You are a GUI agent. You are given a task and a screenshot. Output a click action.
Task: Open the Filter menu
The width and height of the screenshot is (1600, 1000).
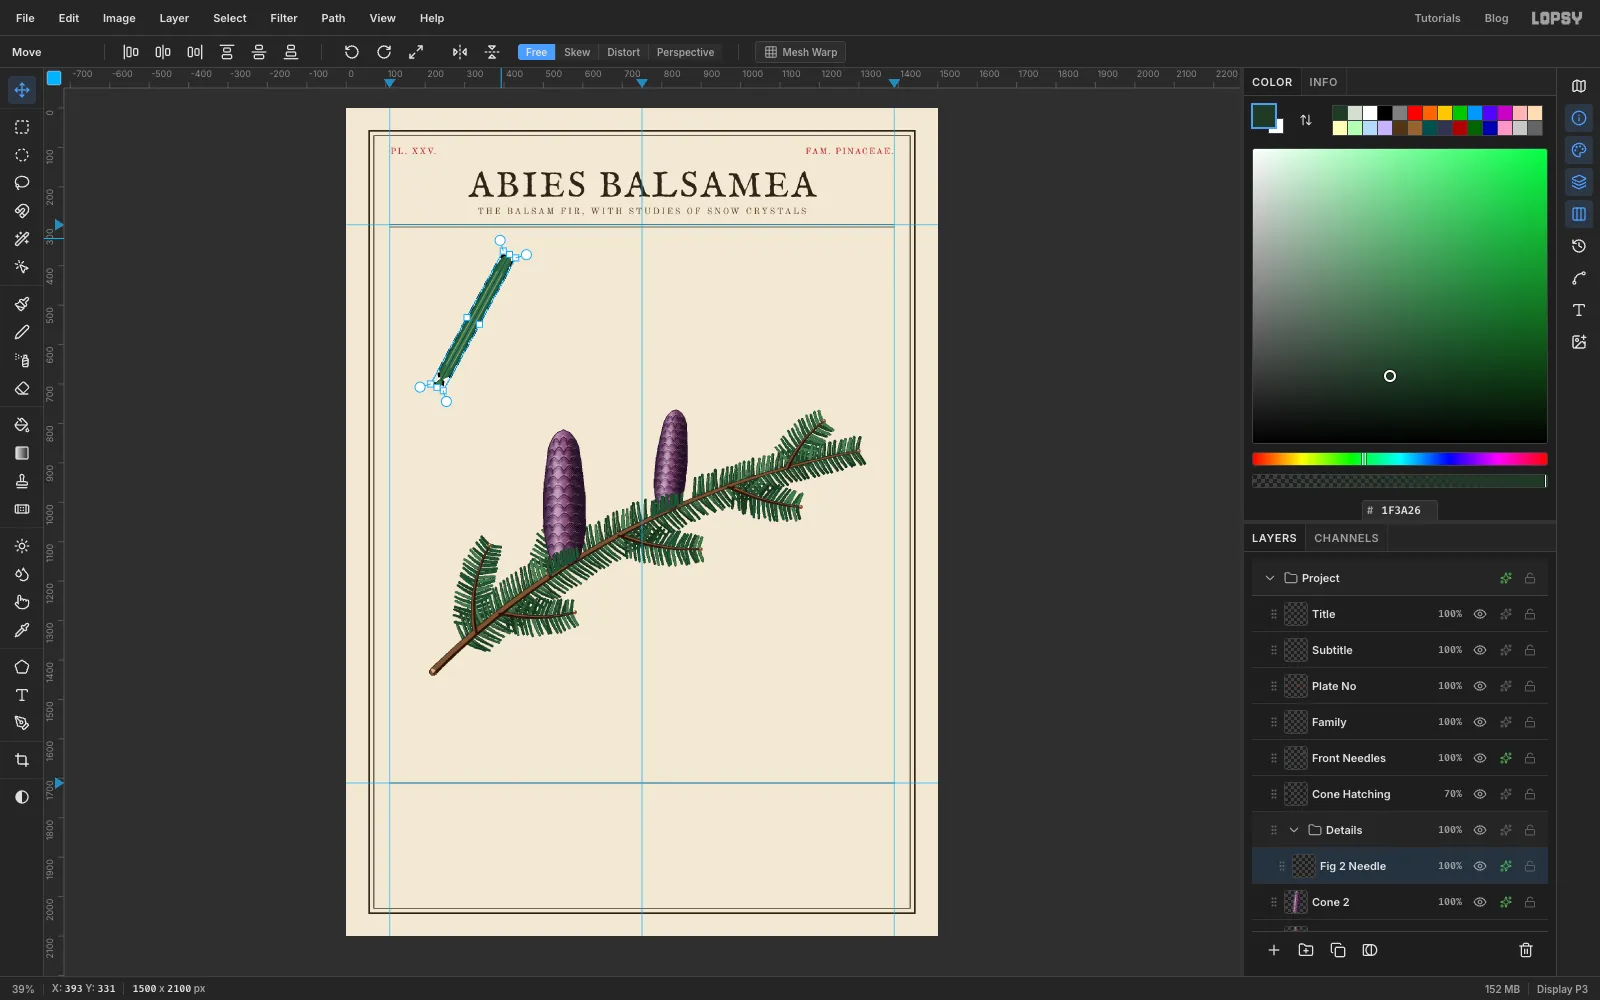click(284, 18)
